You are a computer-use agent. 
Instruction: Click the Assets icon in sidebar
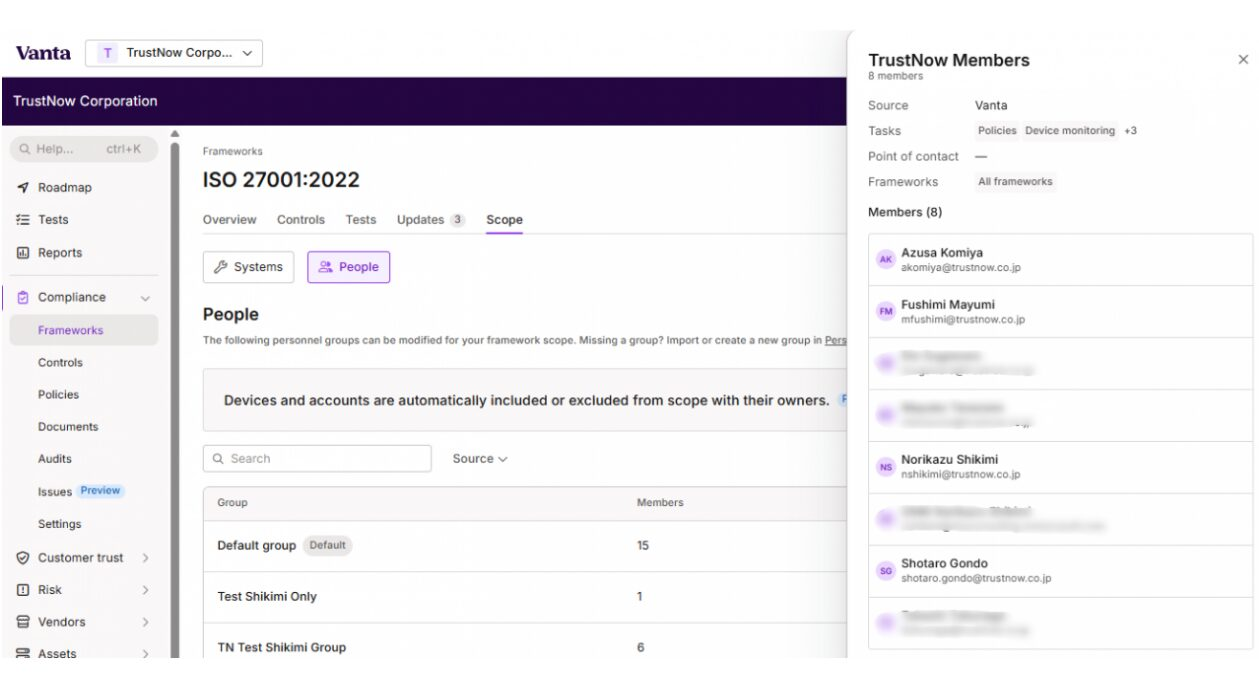pyautogui.click(x=23, y=654)
